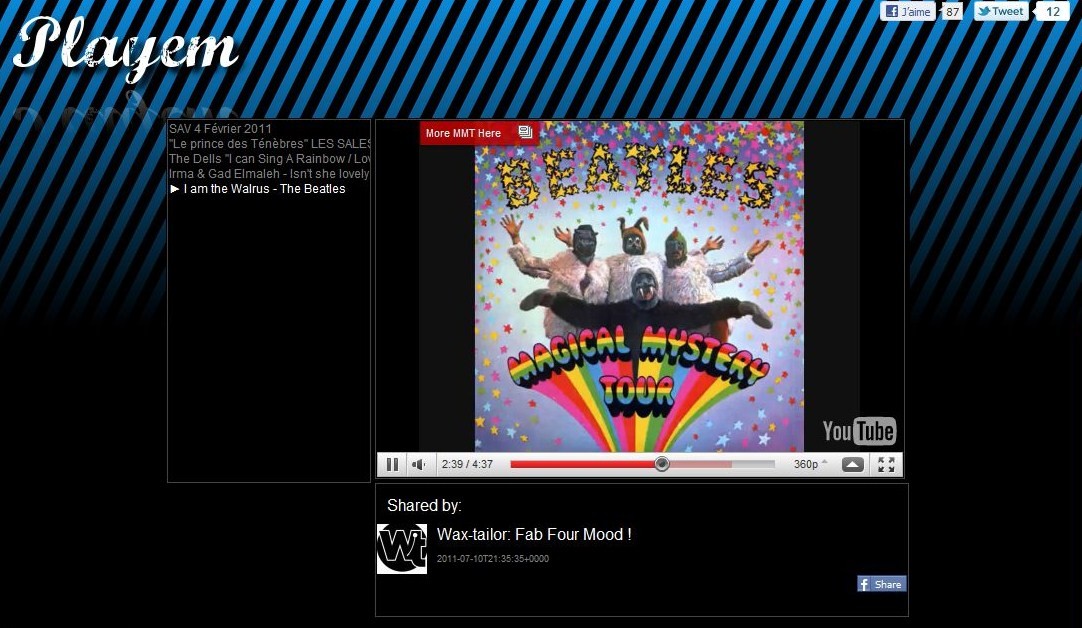Select playlist entry SAV 4 Février 2011
The image size is (1082, 628).
click(x=220, y=128)
